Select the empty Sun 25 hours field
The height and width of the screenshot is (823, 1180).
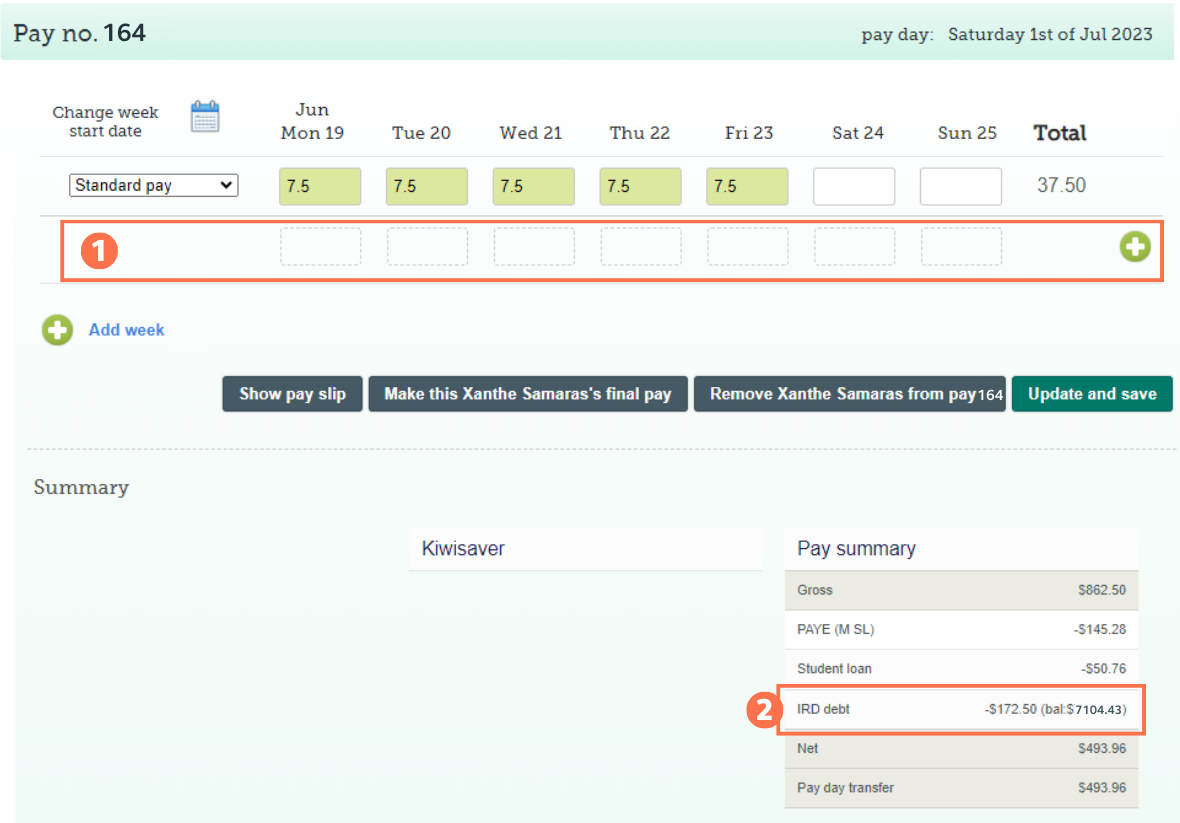coord(960,186)
